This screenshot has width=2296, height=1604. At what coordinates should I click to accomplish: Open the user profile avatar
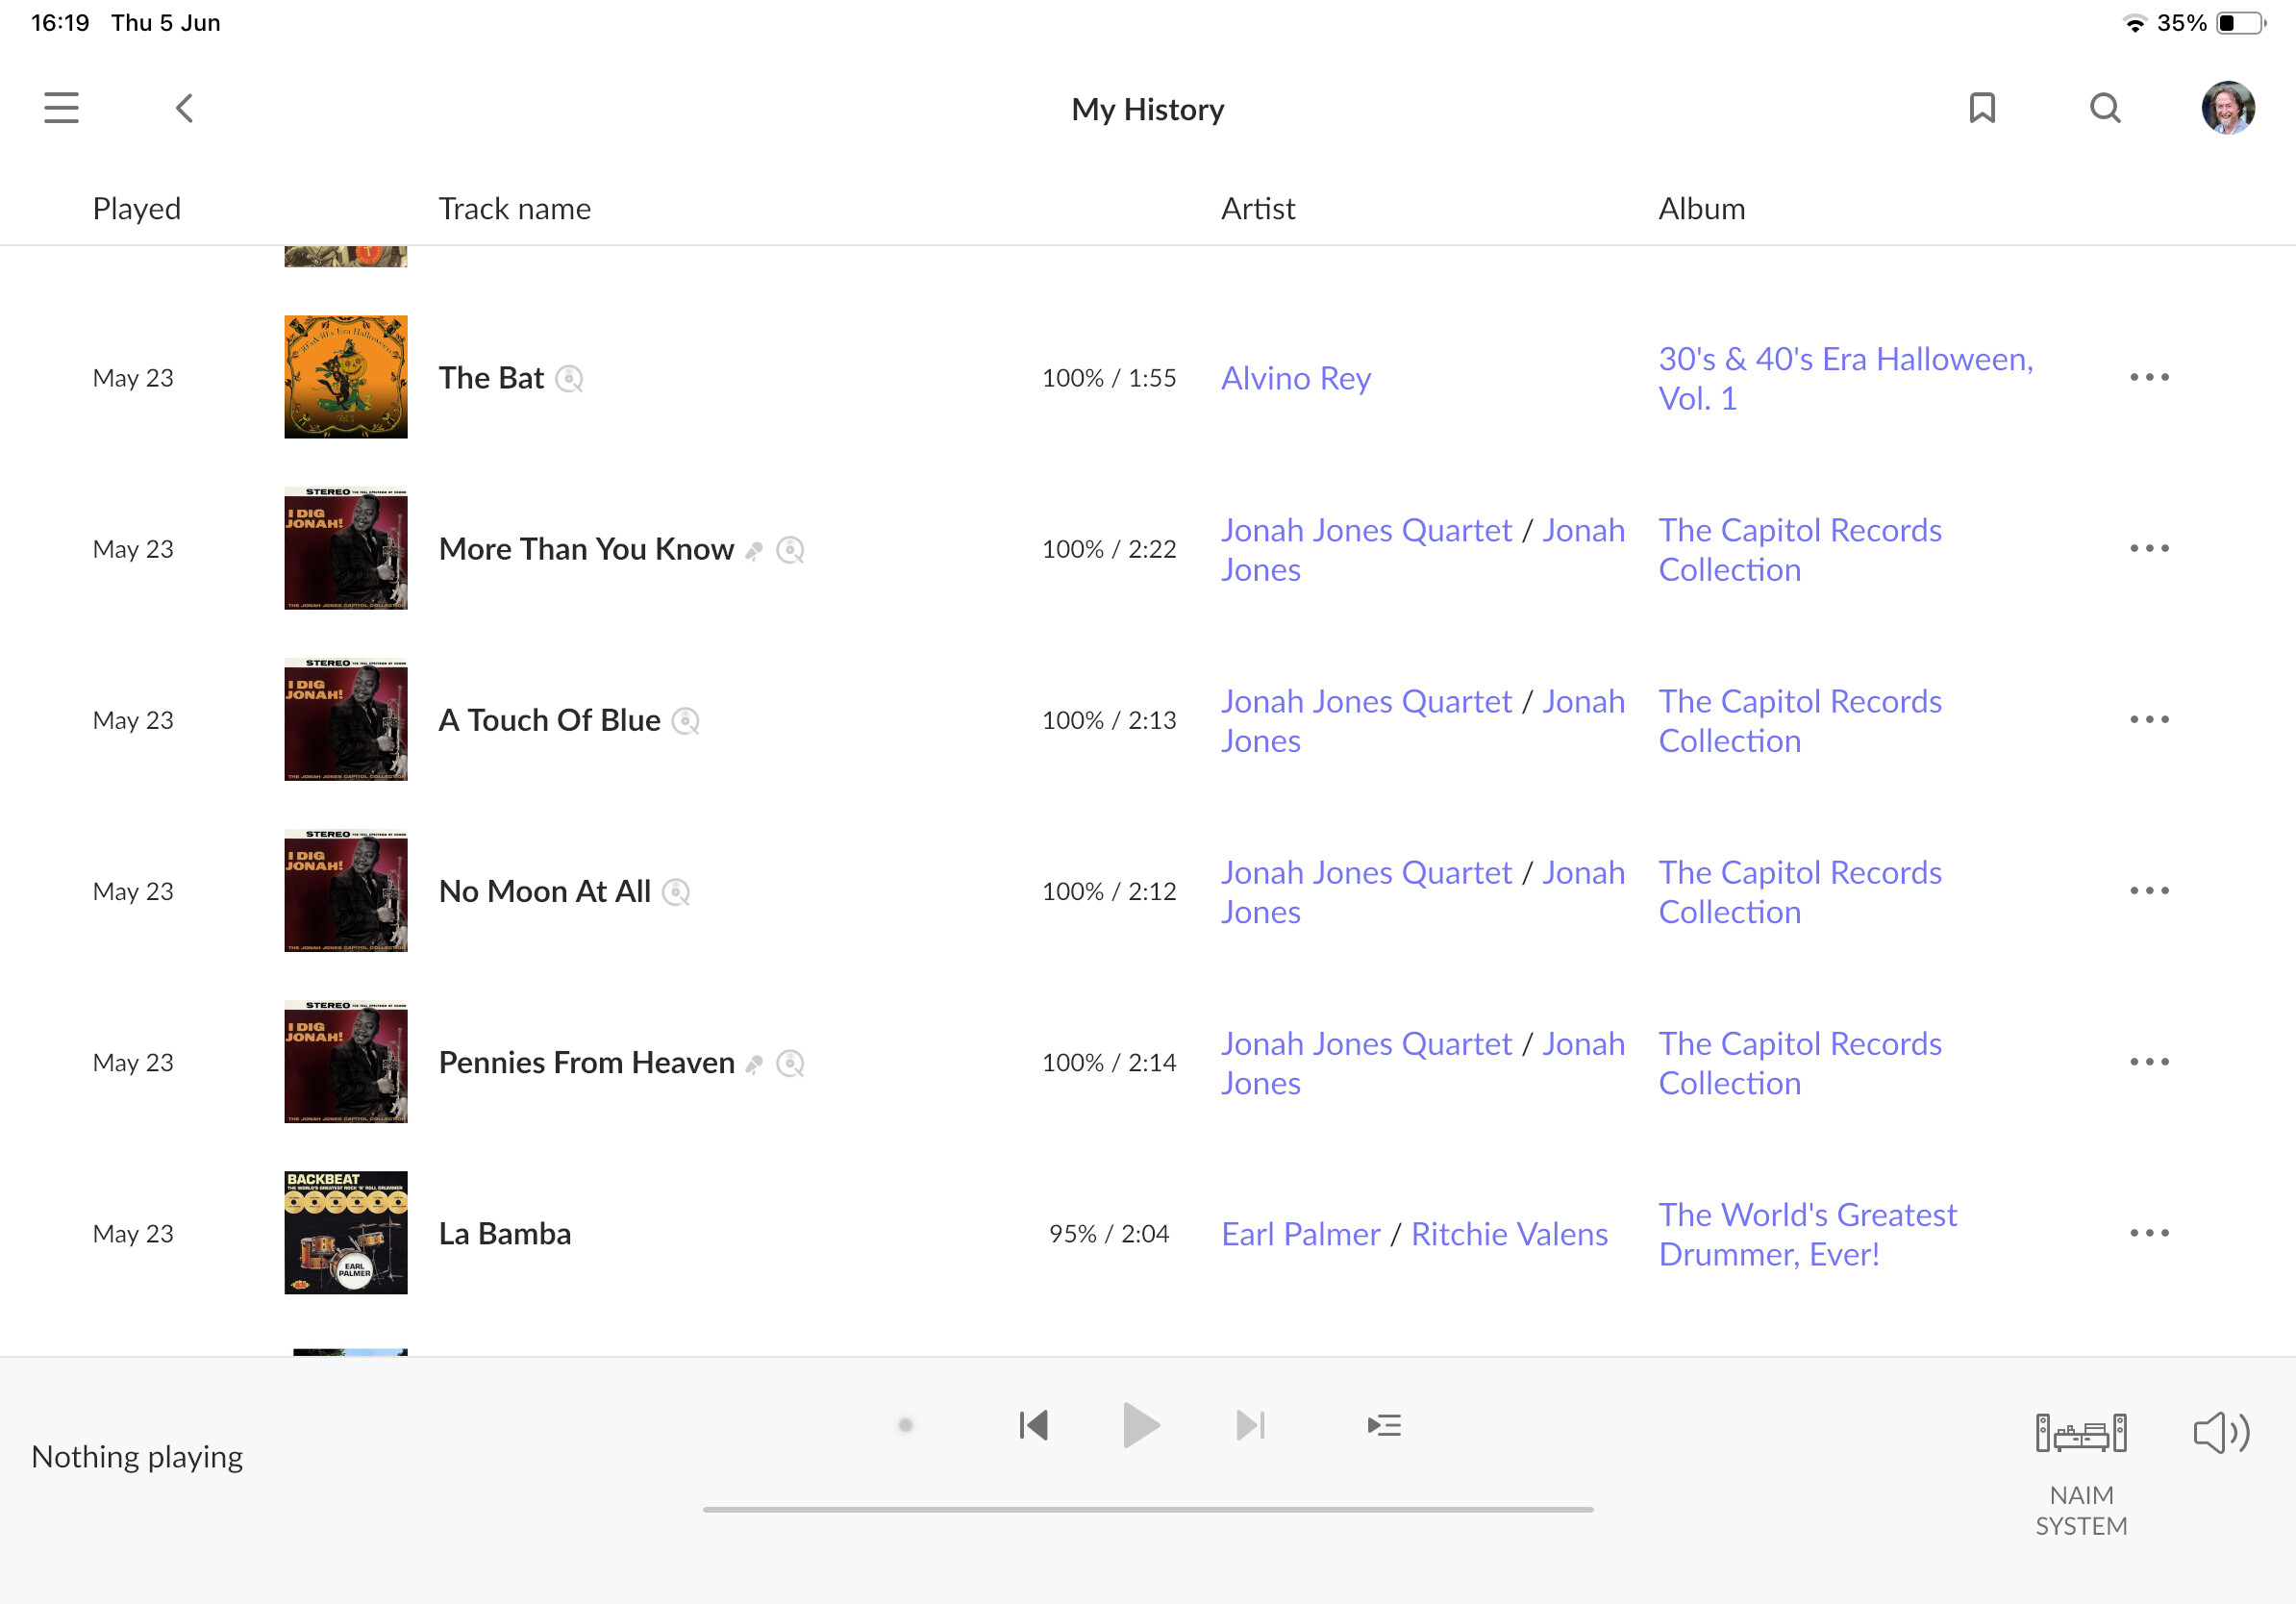coord(2227,108)
